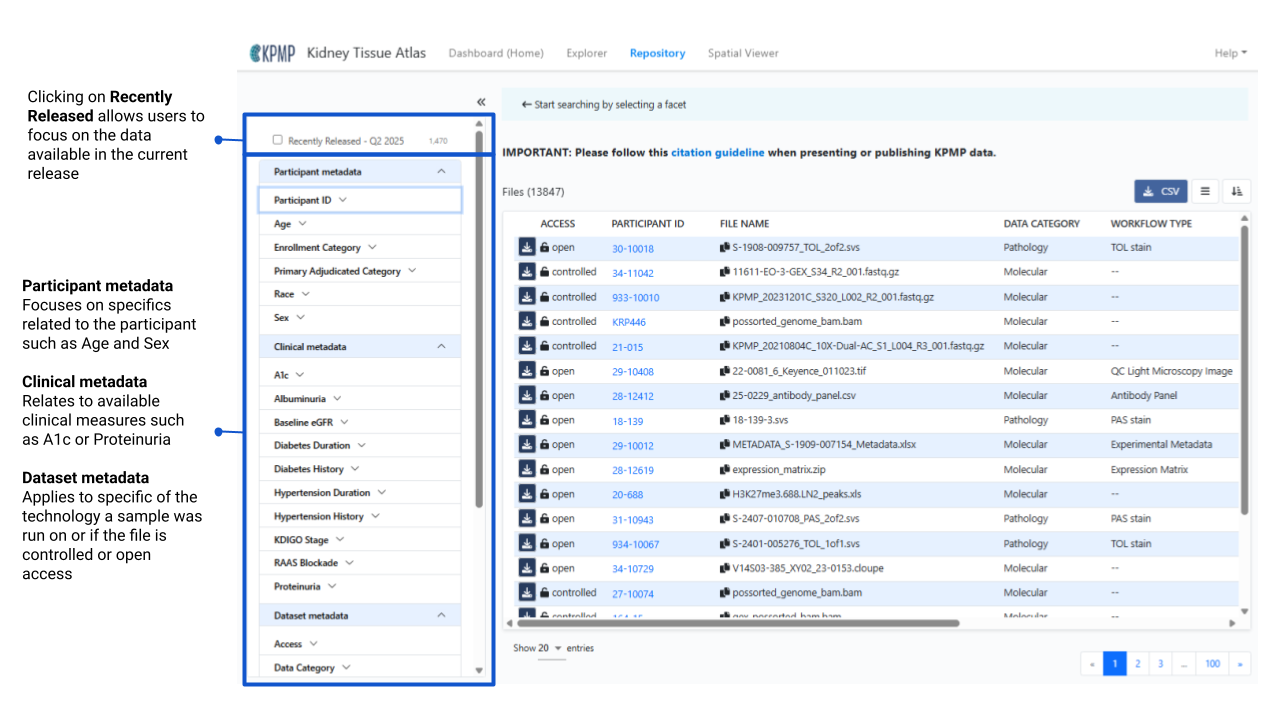This screenshot has height=720, width=1280.
Task: Download S-2407-010708_PAS_2of2.svs file
Action: tap(527, 518)
